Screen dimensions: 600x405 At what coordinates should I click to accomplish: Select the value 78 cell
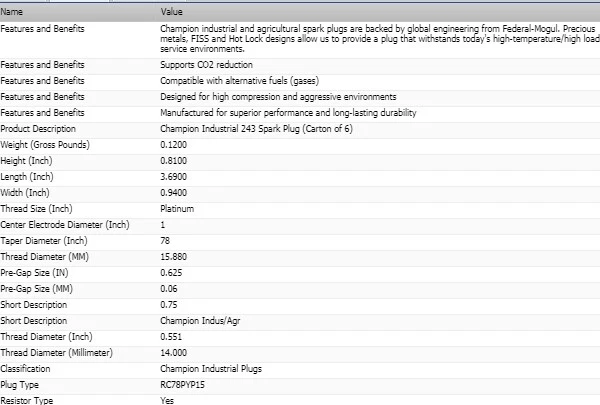click(x=165, y=241)
